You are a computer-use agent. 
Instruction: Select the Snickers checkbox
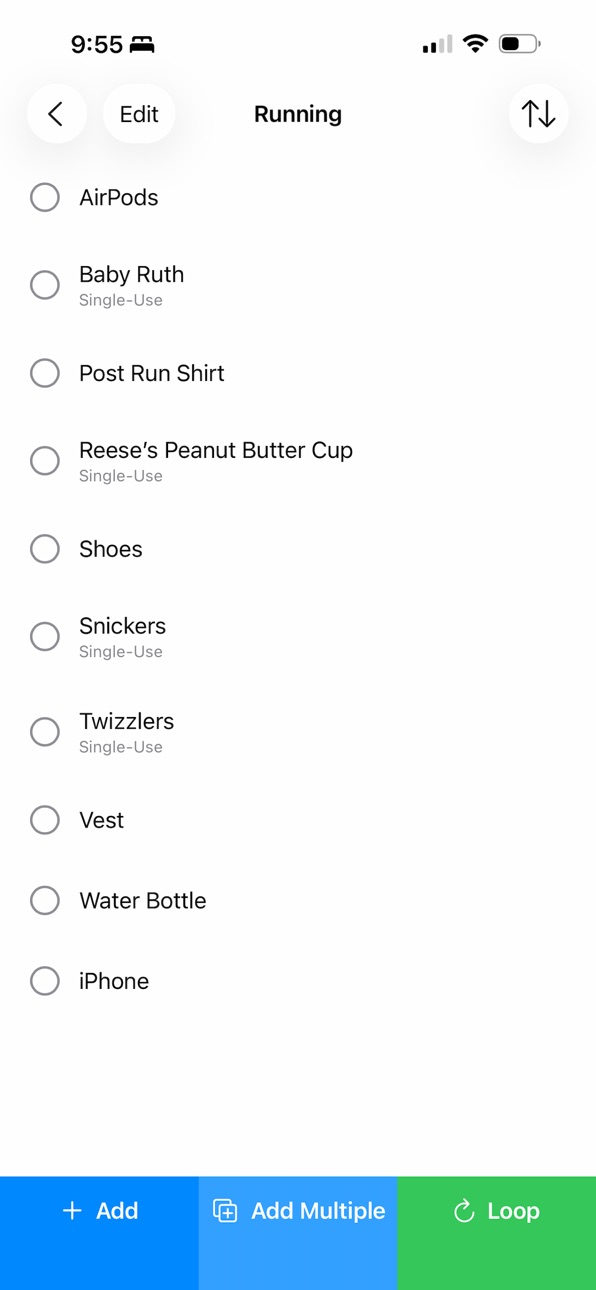pos(45,637)
